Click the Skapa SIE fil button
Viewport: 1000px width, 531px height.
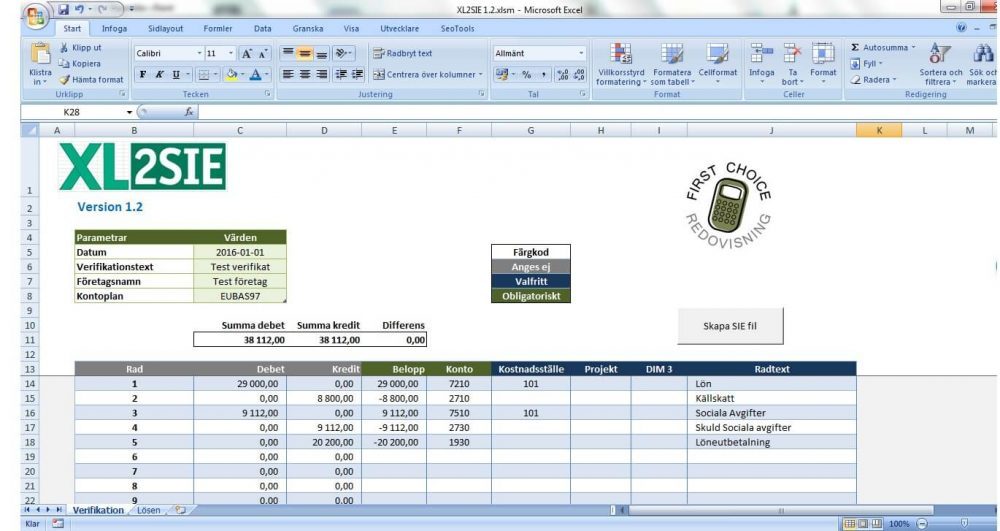(x=730, y=326)
